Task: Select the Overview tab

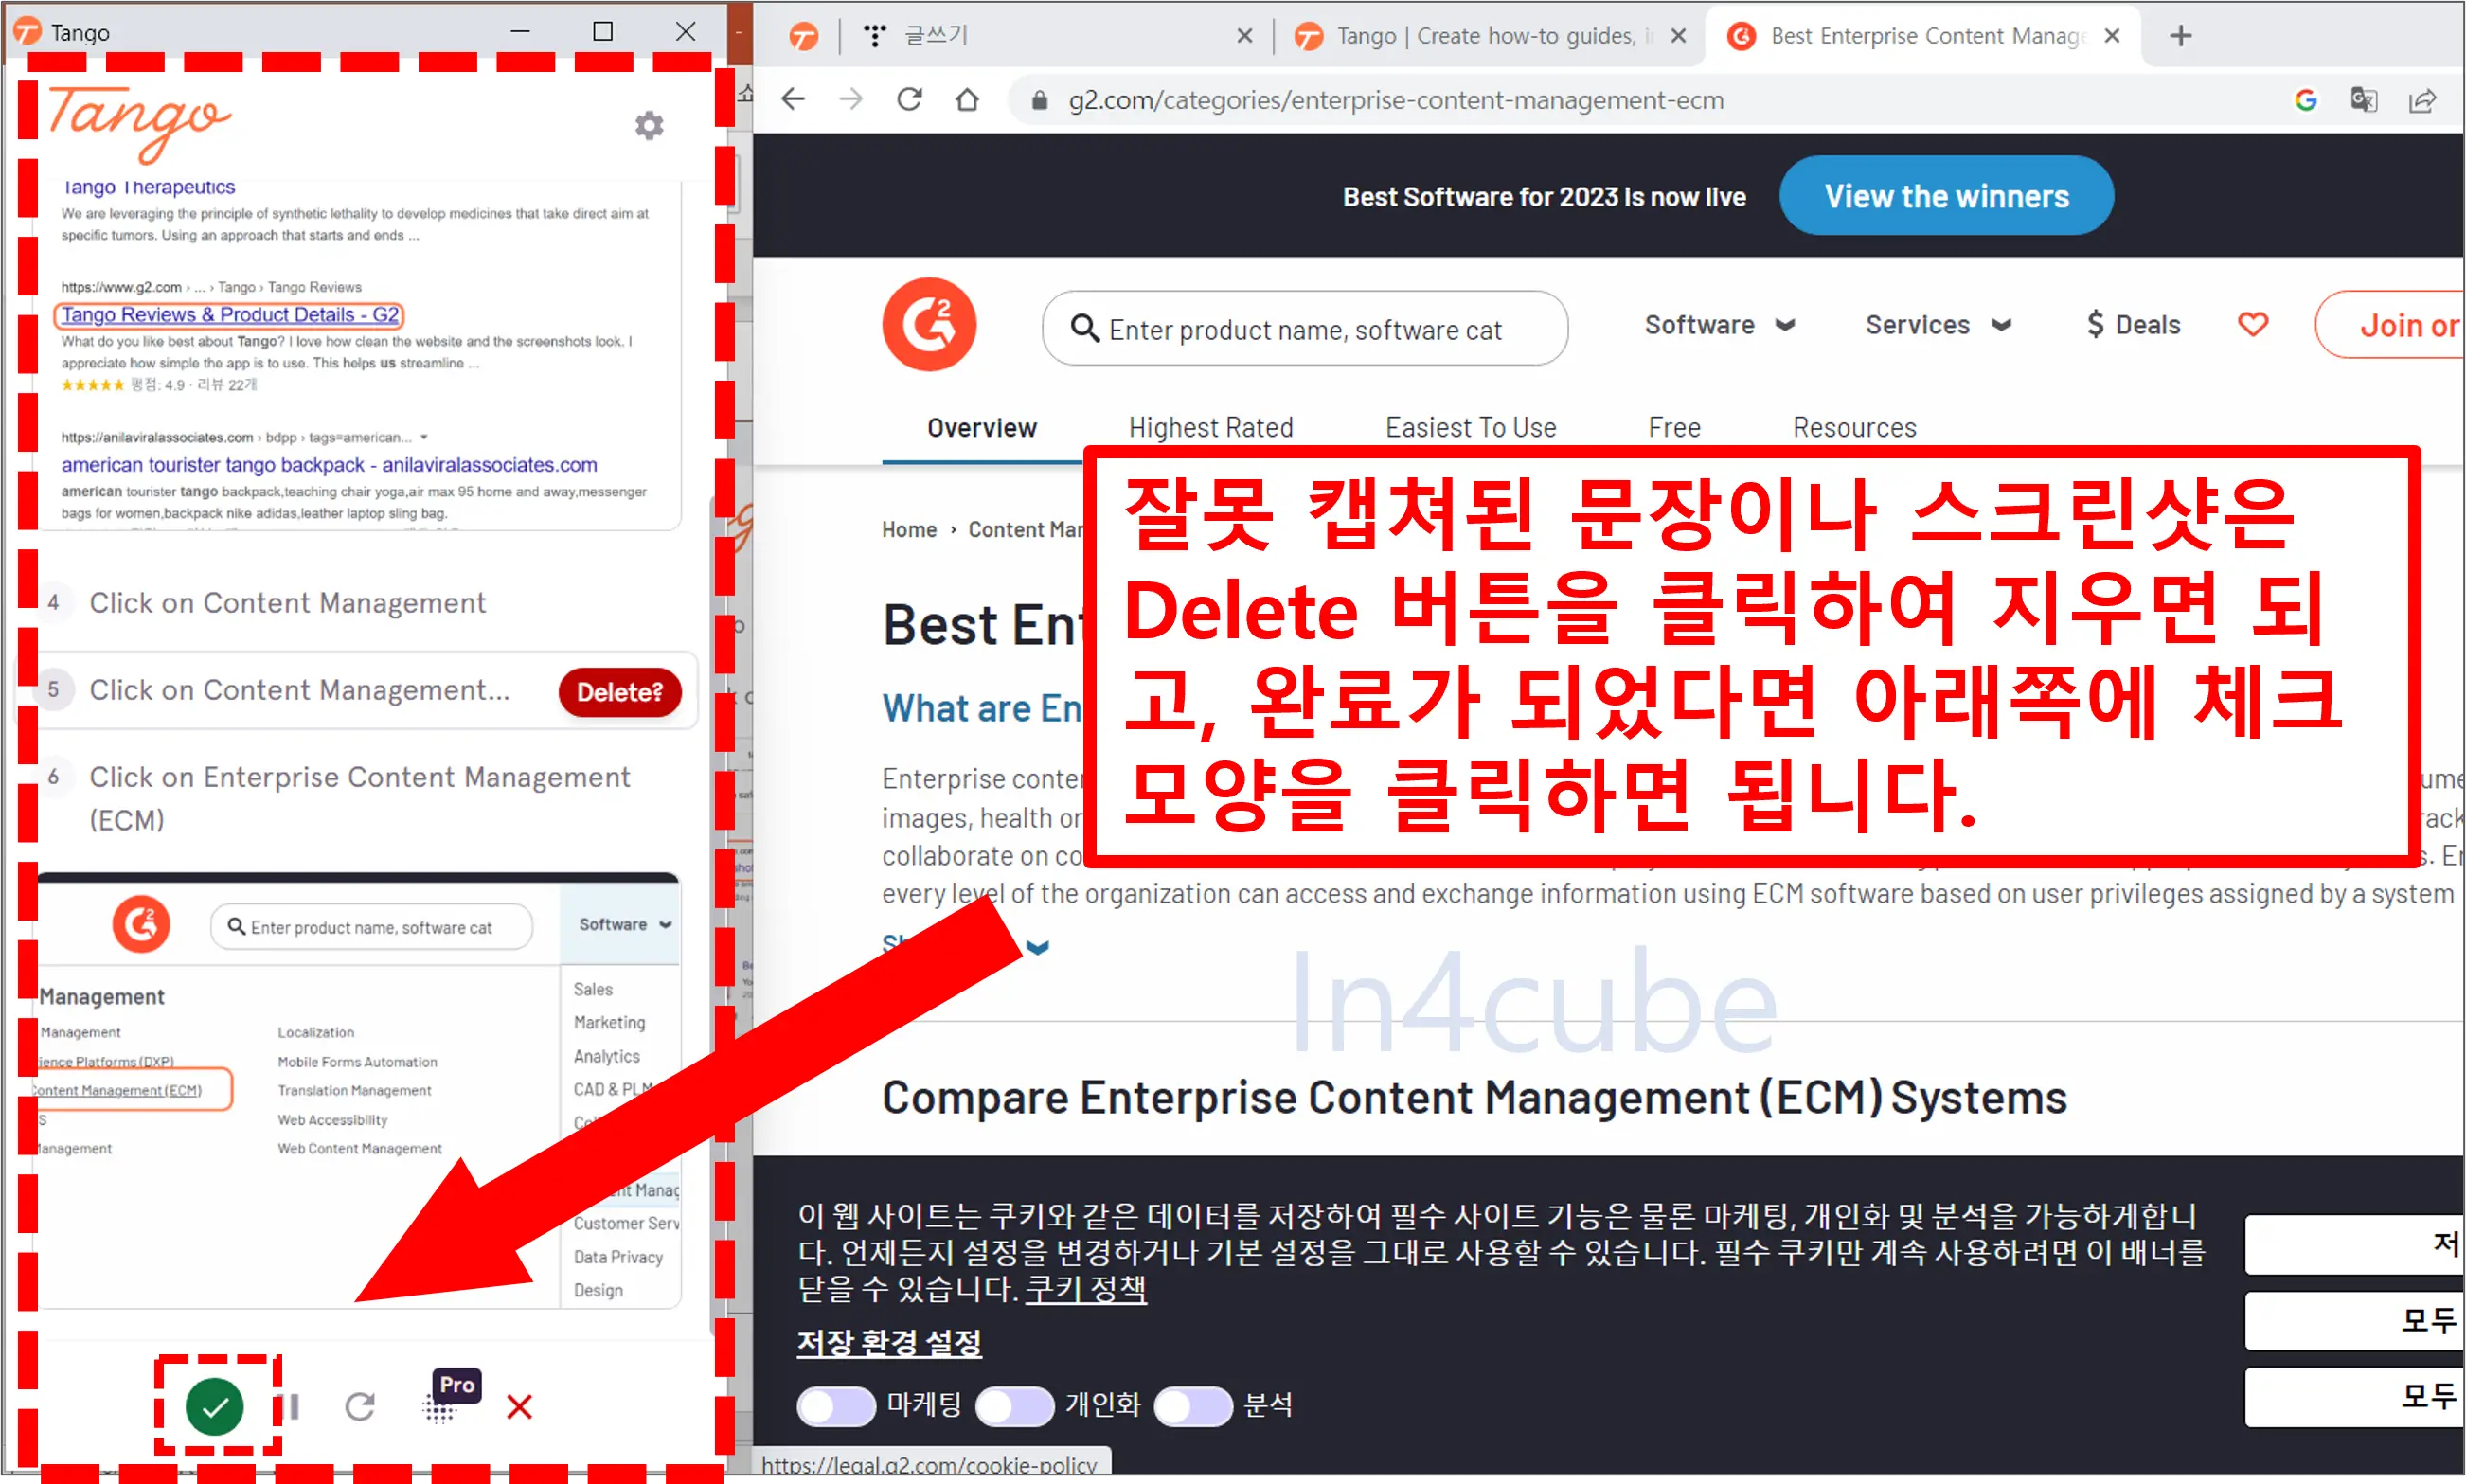Action: click(x=982, y=428)
